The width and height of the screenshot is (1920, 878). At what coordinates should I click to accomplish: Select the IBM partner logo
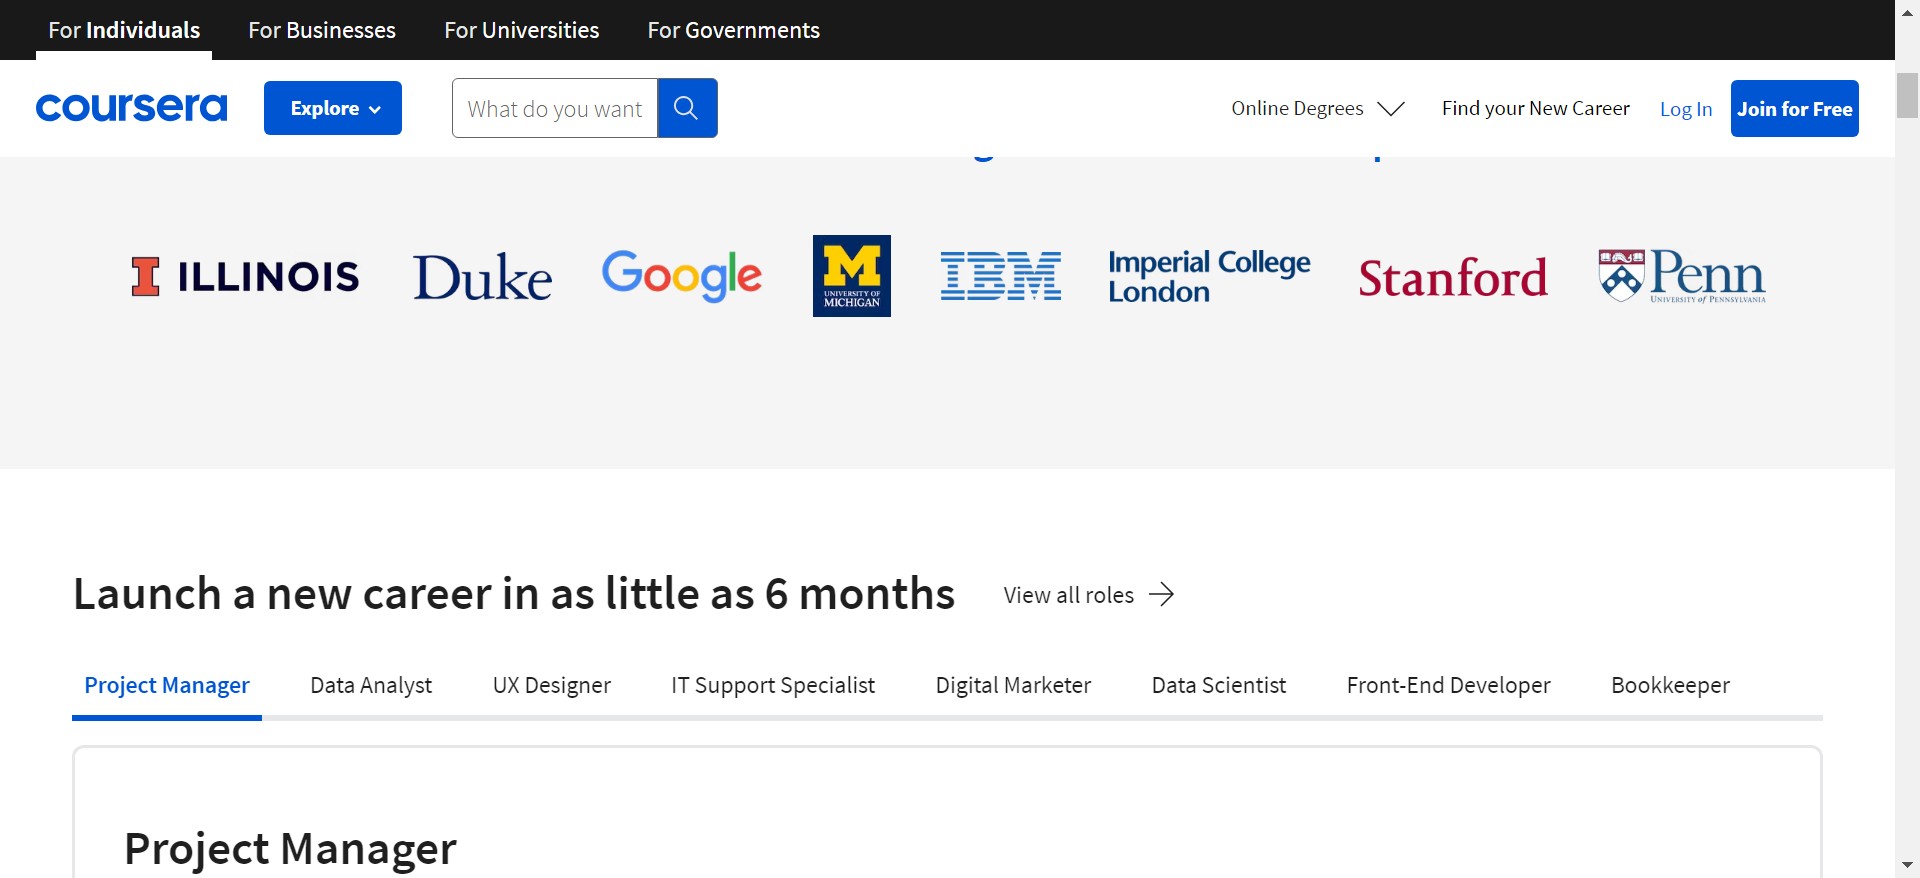click(x=1000, y=276)
